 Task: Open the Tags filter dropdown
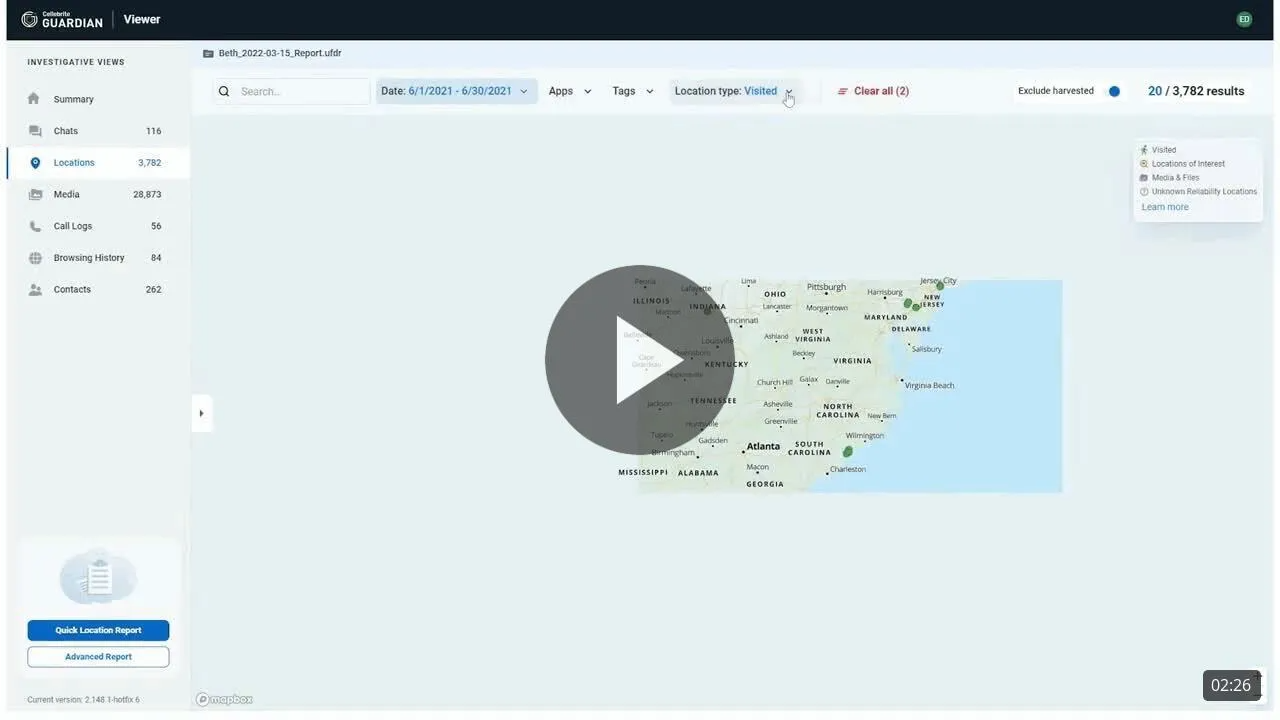pyautogui.click(x=633, y=91)
